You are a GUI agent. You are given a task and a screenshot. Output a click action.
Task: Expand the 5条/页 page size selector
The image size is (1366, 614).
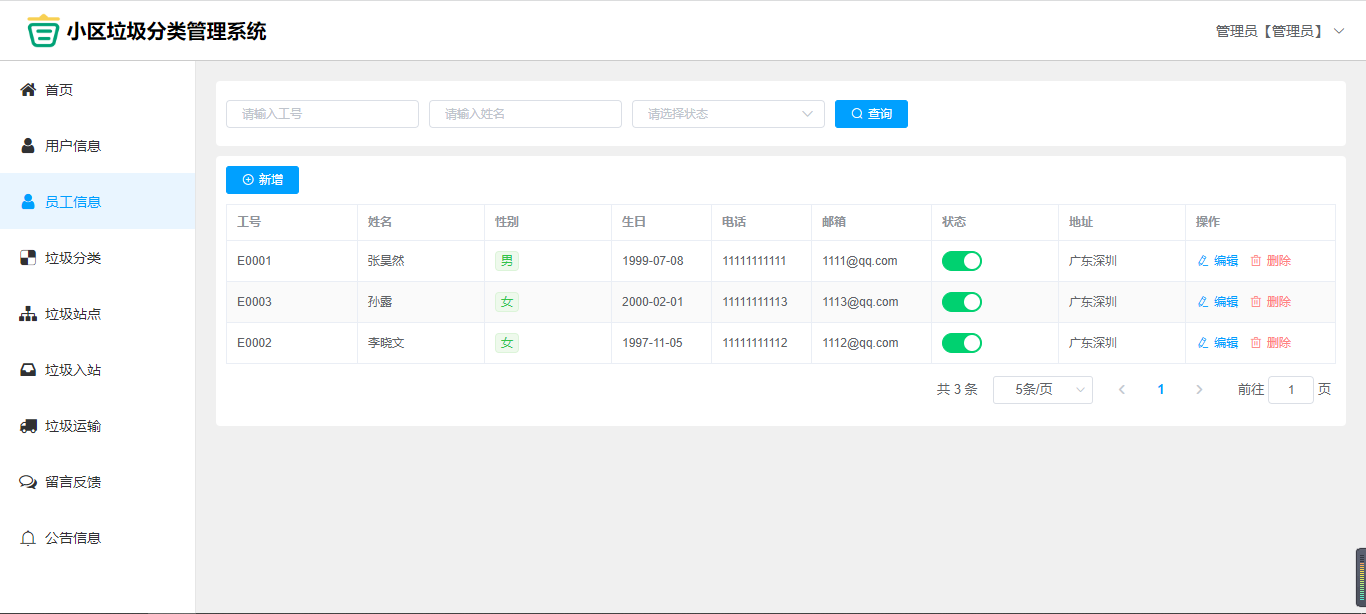pos(1042,390)
